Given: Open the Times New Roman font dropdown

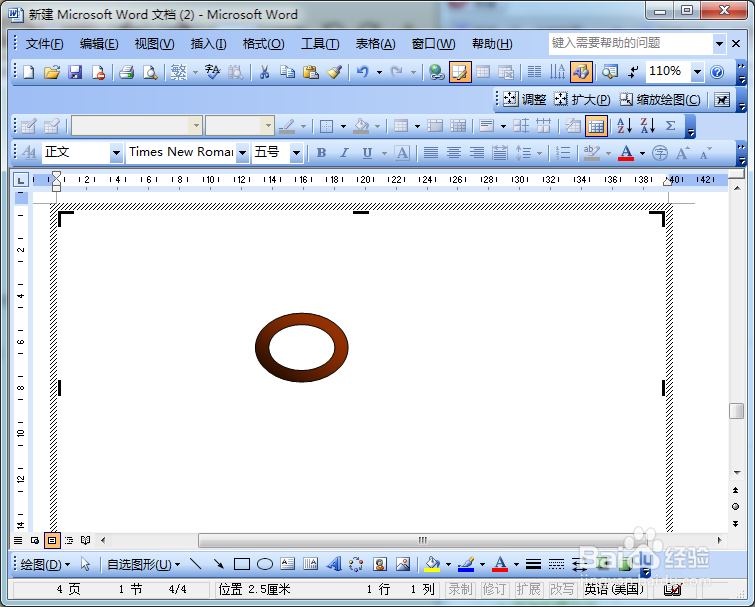Looking at the screenshot, I should (242, 153).
